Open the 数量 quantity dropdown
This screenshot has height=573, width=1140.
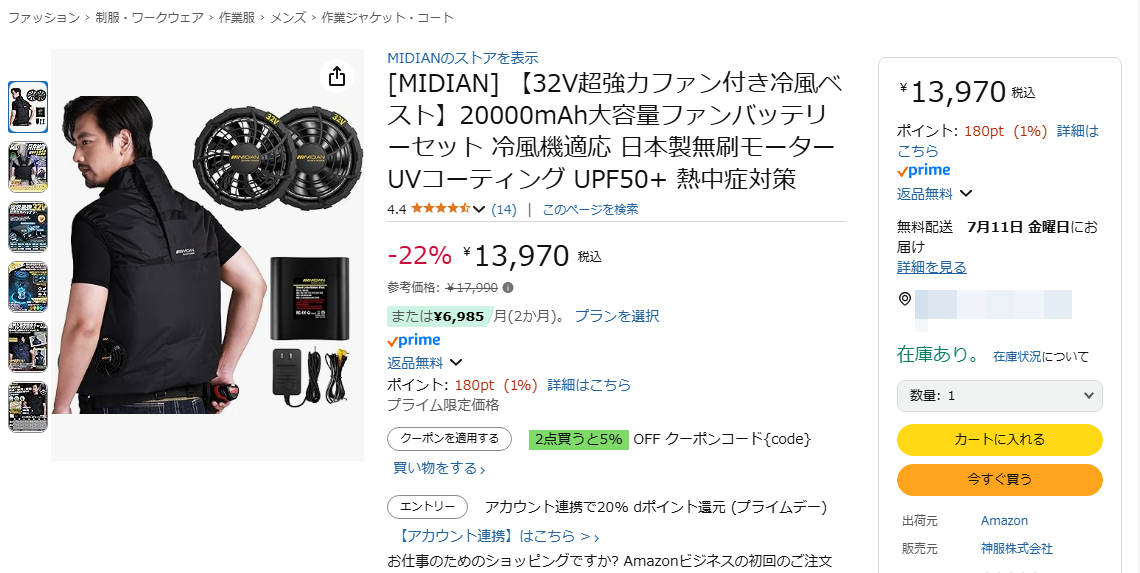(x=1000, y=396)
